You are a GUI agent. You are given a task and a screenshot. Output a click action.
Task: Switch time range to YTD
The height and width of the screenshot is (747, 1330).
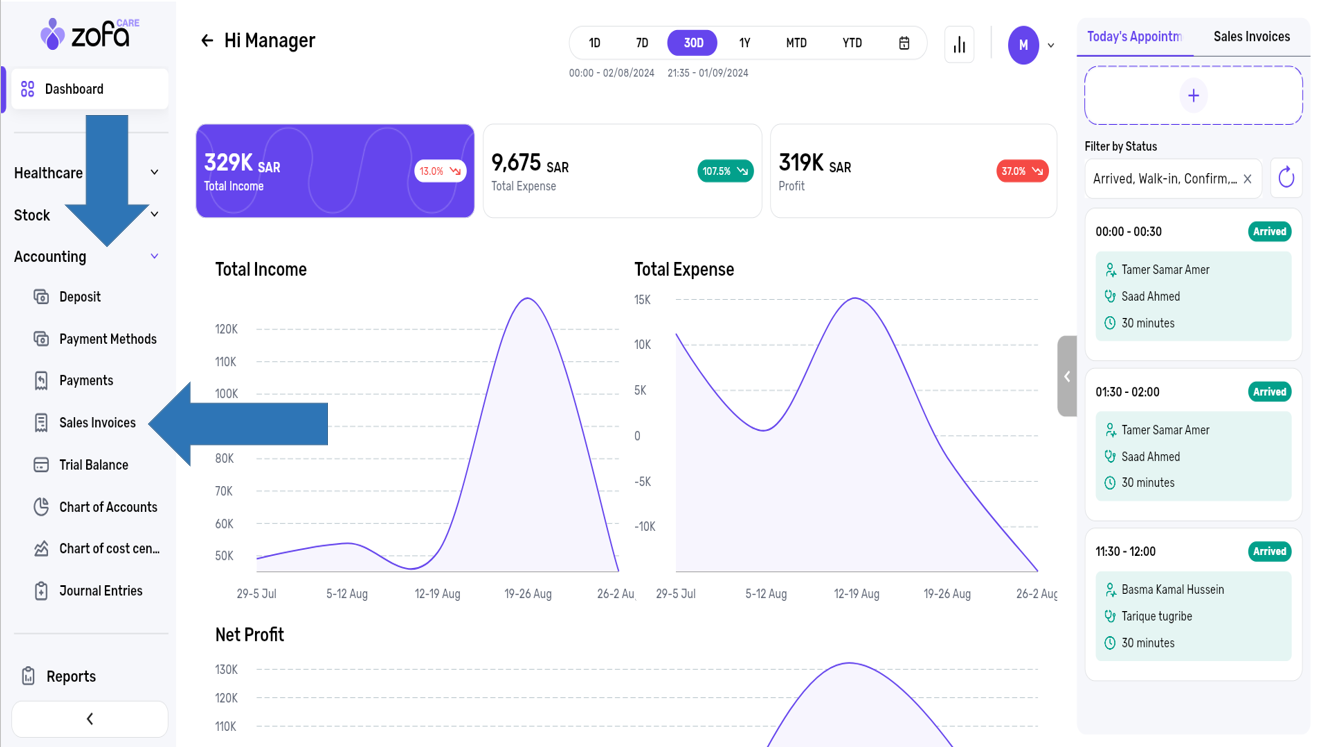pos(852,43)
